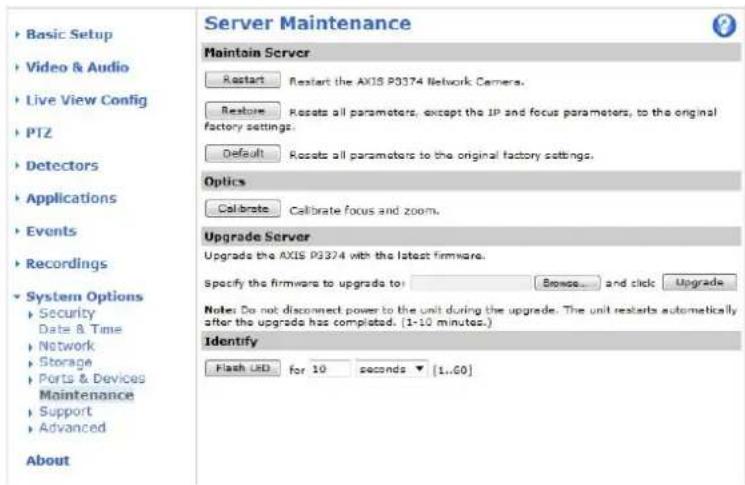Click the Upgrade firmware button
This screenshot has width=745, height=485.
click(x=699, y=283)
